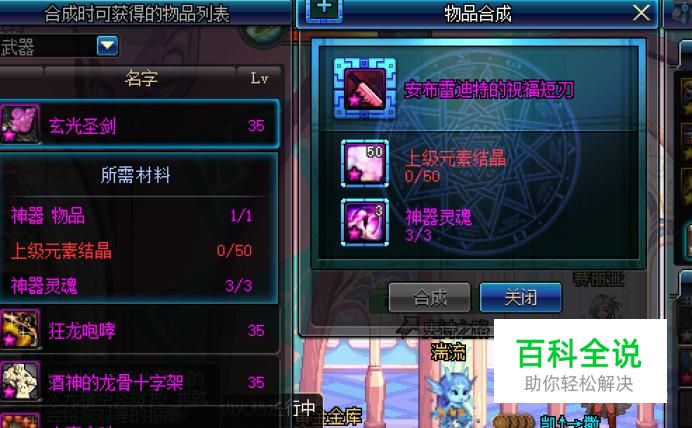
Task: Close the 物品合成 window with X
Action: point(641,12)
